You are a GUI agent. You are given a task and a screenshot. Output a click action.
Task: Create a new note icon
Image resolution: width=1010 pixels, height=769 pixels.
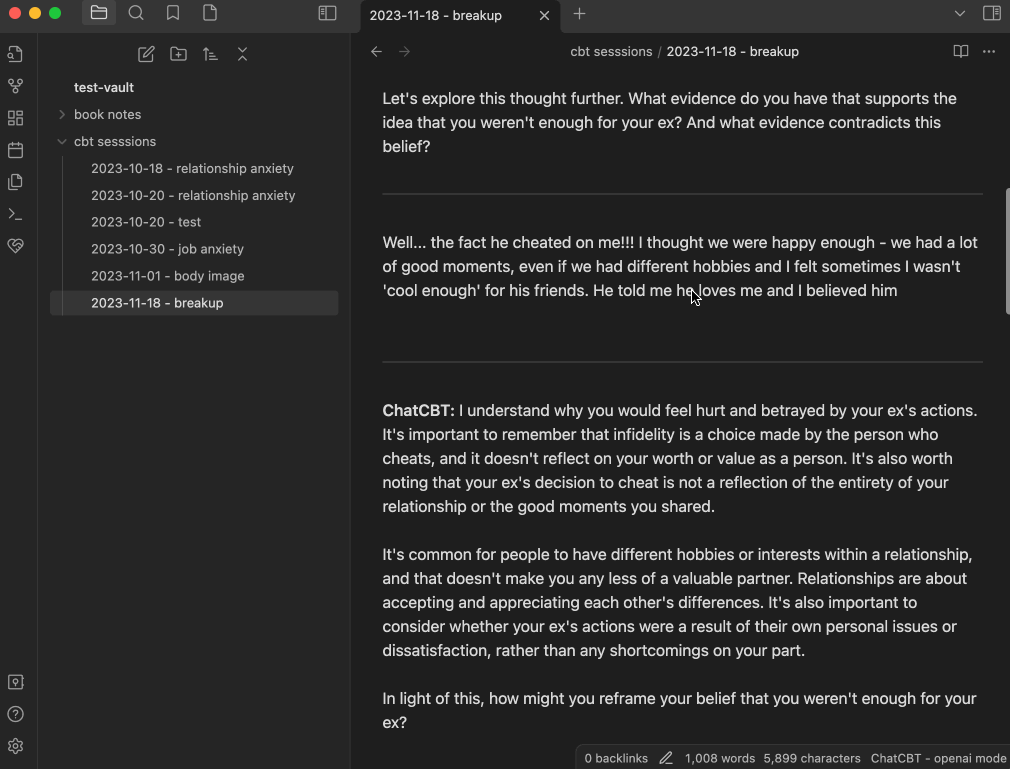(146, 54)
